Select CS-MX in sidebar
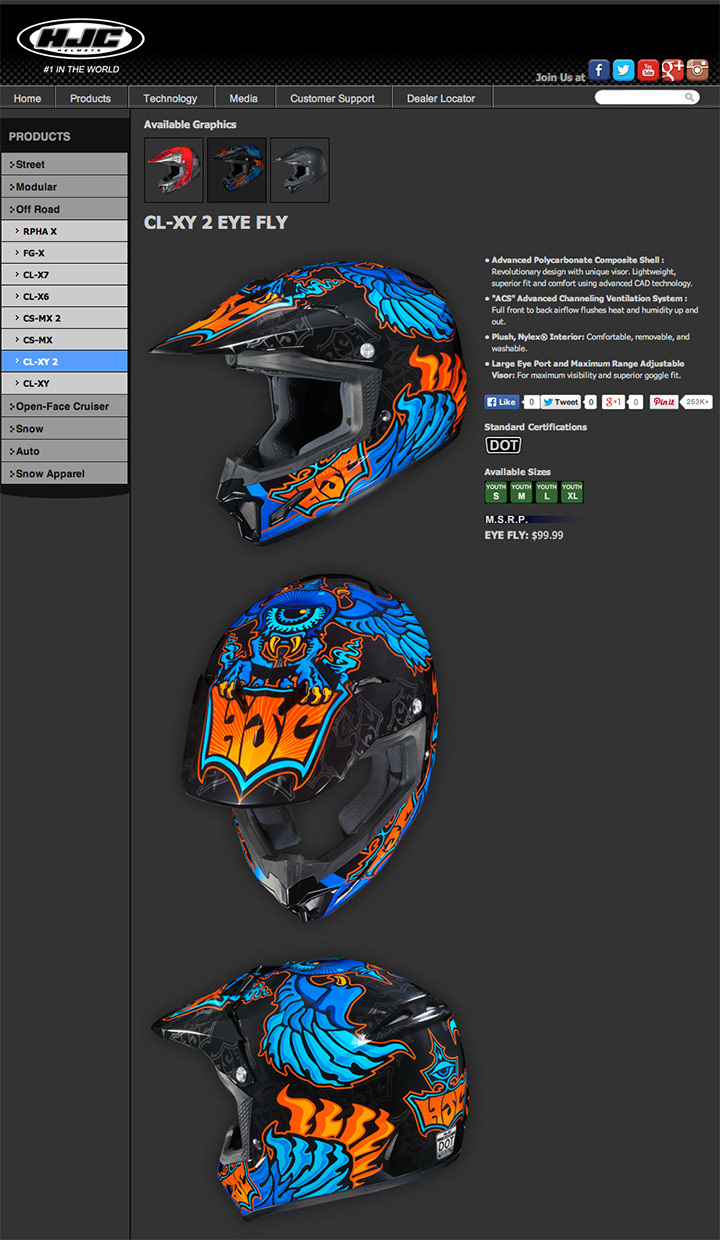Screen dimensions: 720x1240 pyautogui.click(x=64, y=340)
